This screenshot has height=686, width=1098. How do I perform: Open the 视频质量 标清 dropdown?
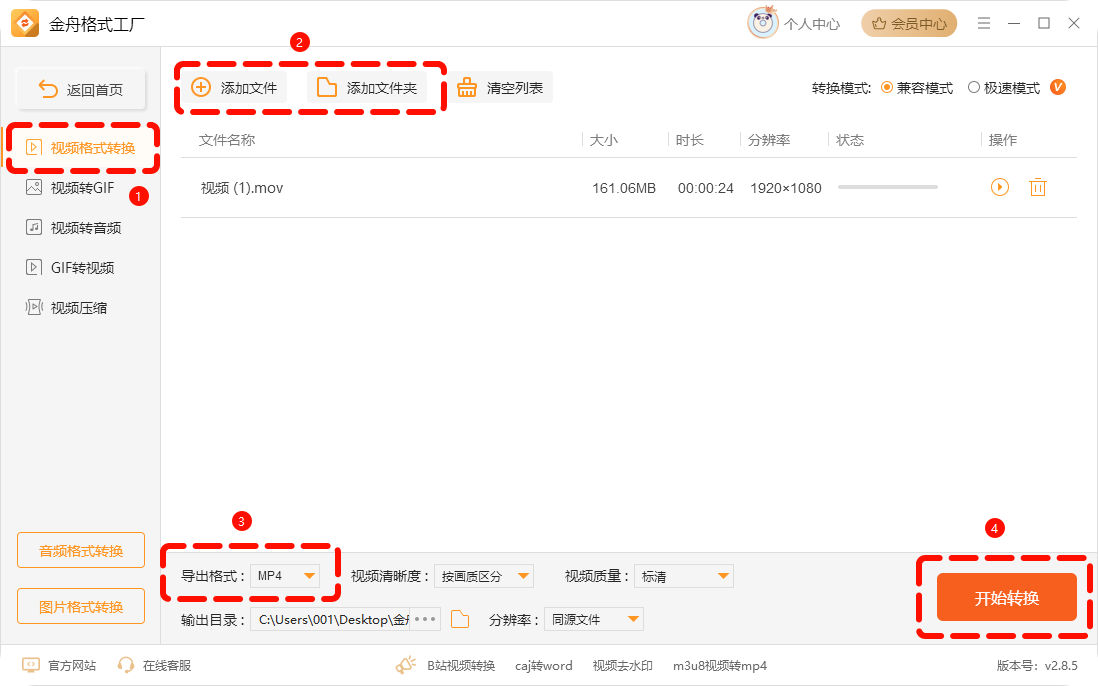(684, 576)
